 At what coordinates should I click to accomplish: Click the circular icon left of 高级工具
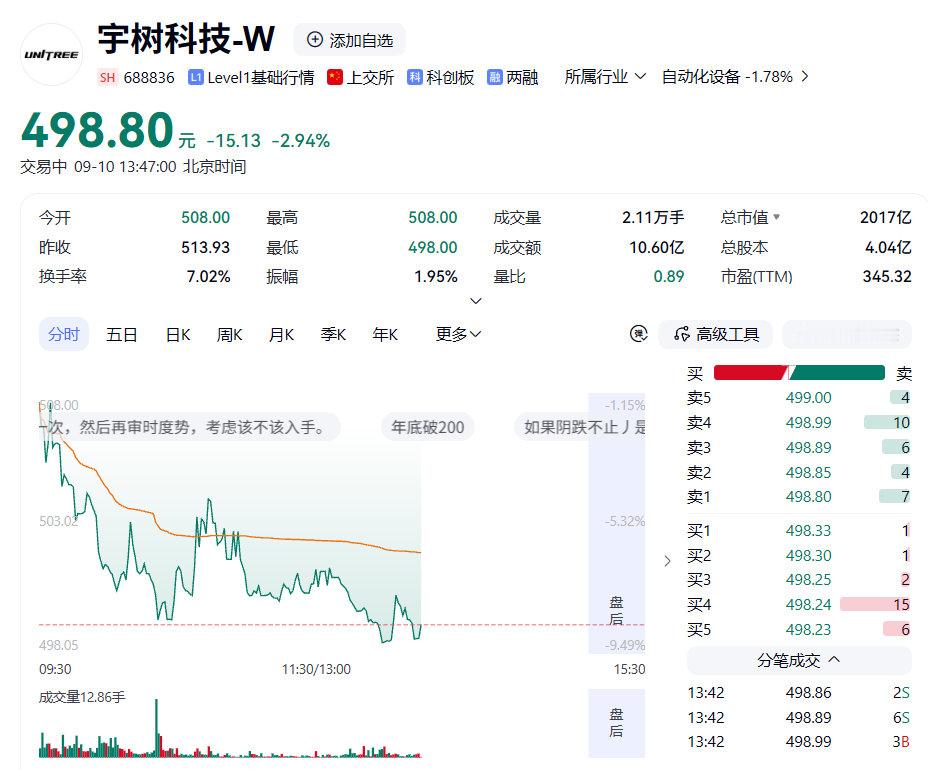pos(639,334)
